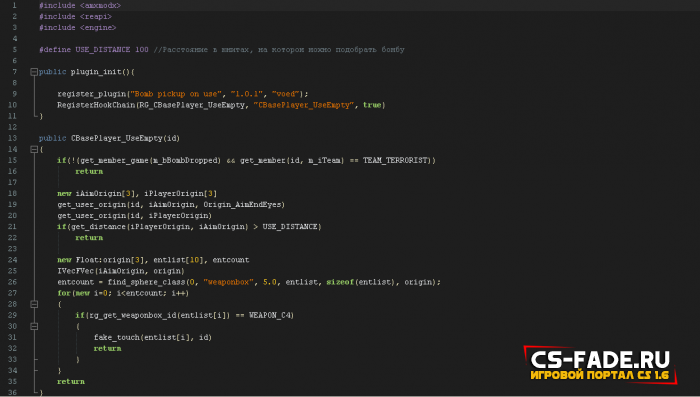The image size is (700, 397).
Task: Click the '#include <reapi>' line
Action: point(75,17)
